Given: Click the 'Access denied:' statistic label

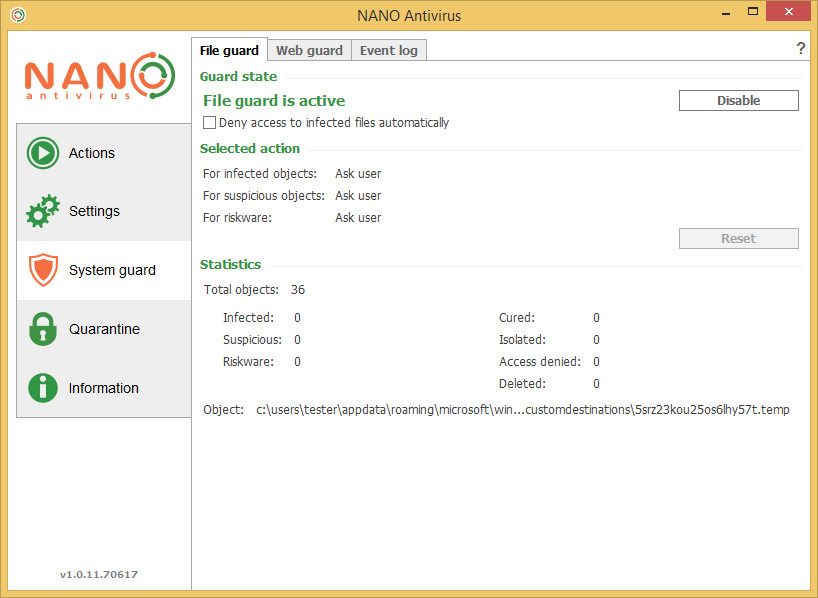Looking at the screenshot, I should (539, 362).
